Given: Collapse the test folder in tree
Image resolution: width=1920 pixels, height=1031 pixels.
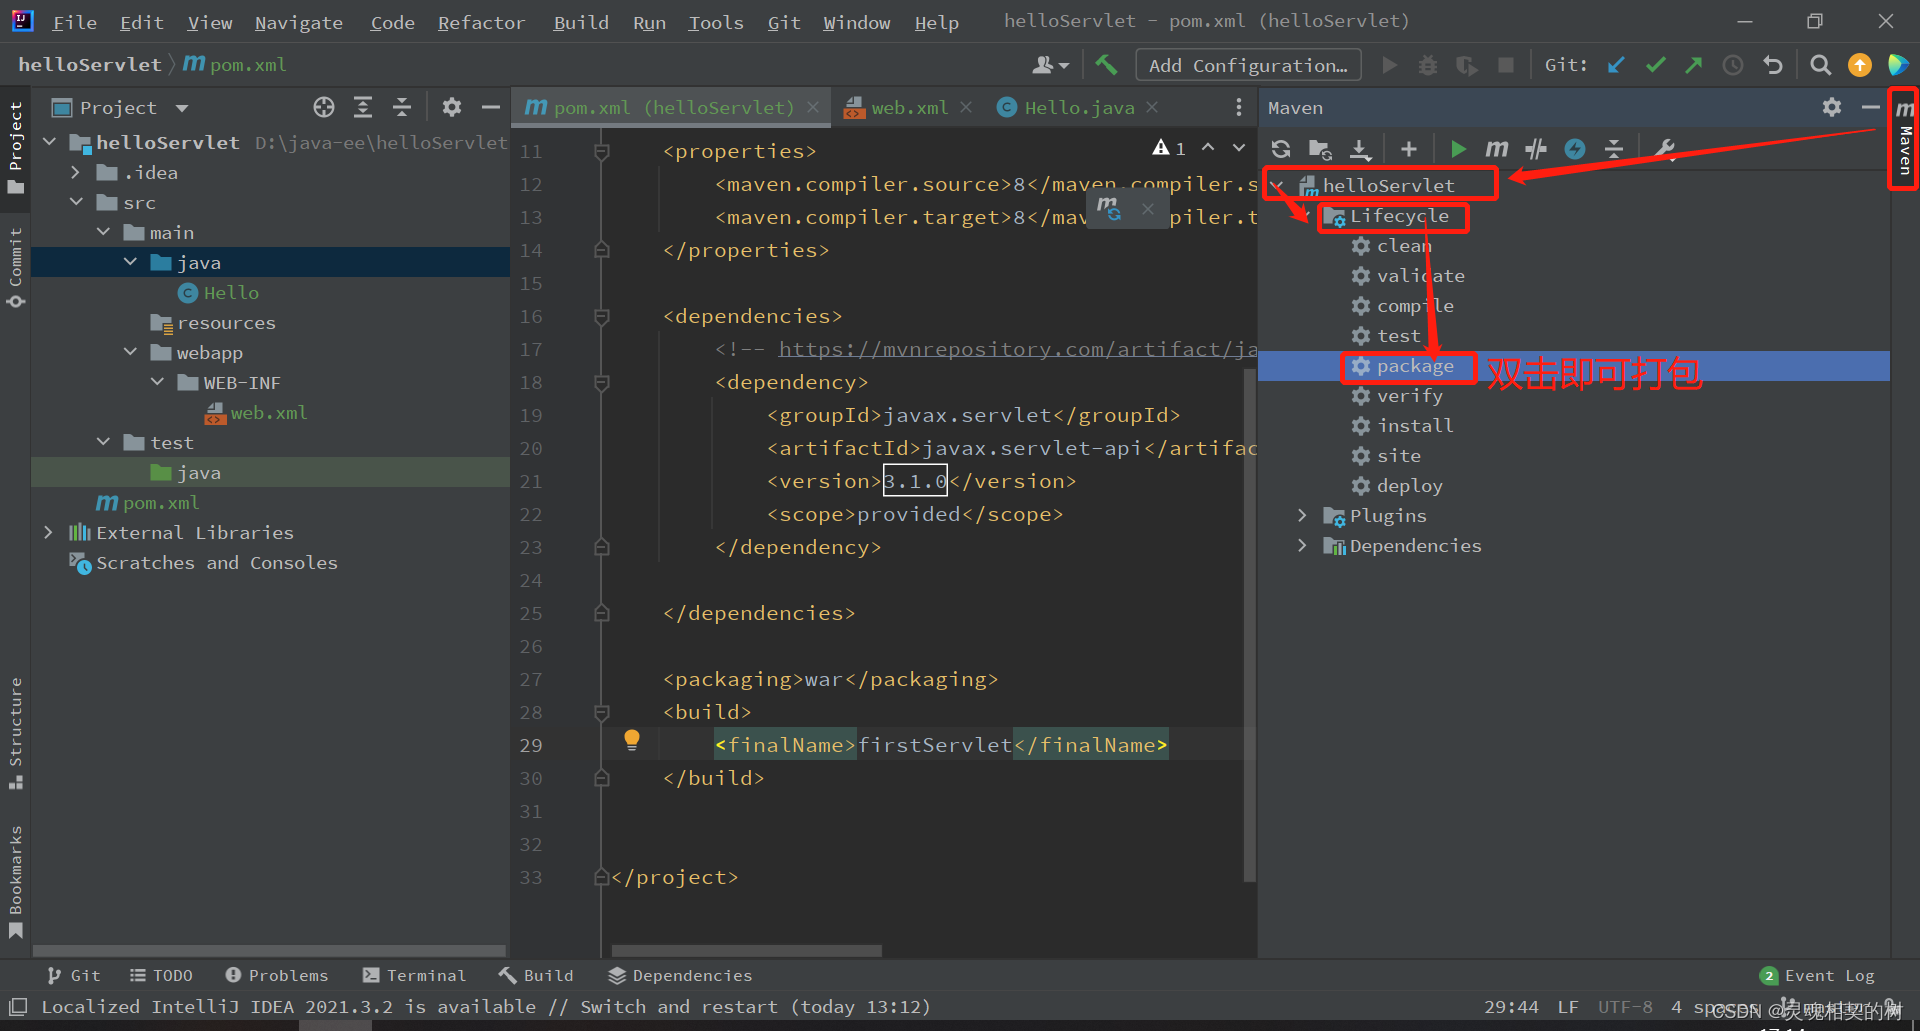Looking at the screenshot, I should coord(103,442).
